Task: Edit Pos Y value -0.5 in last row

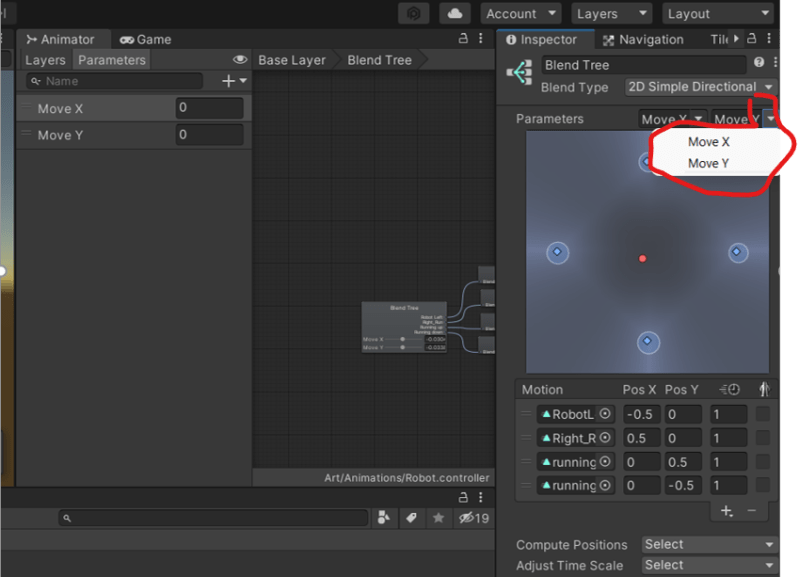Action: coord(683,486)
